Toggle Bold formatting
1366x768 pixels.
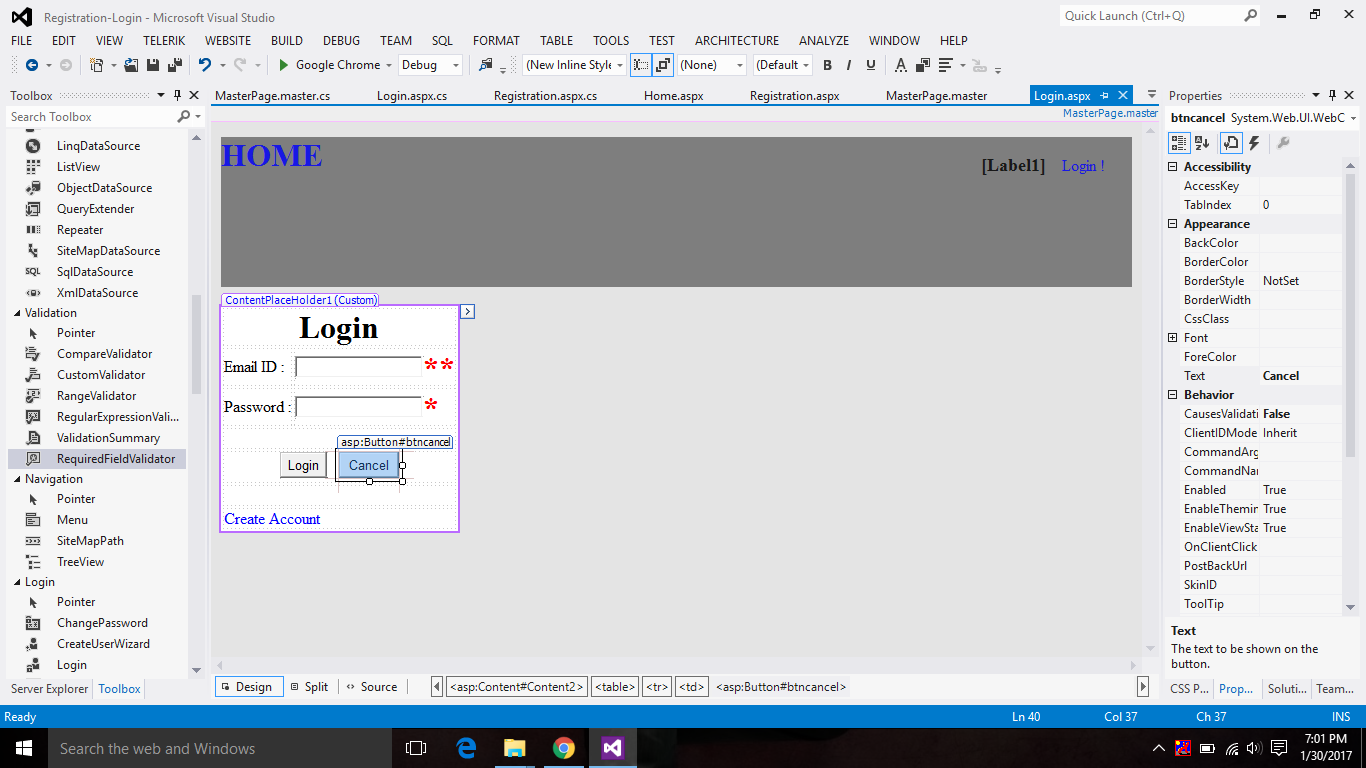(x=828, y=65)
